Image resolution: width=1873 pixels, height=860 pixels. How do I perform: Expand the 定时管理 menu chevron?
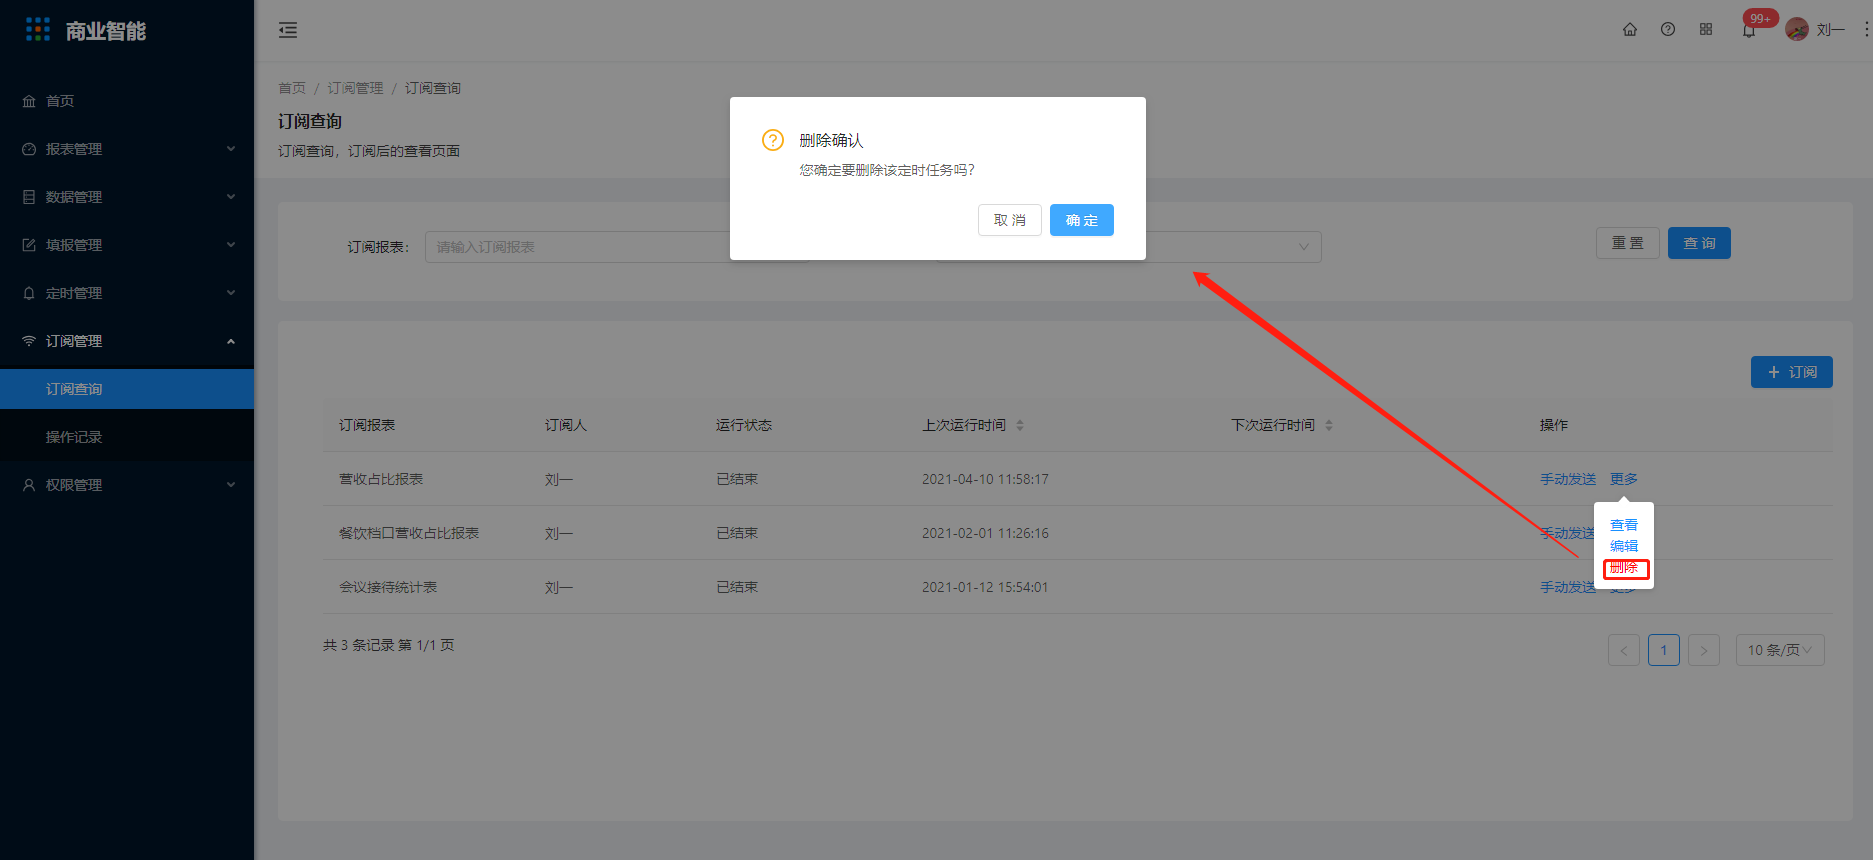click(231, 293)
